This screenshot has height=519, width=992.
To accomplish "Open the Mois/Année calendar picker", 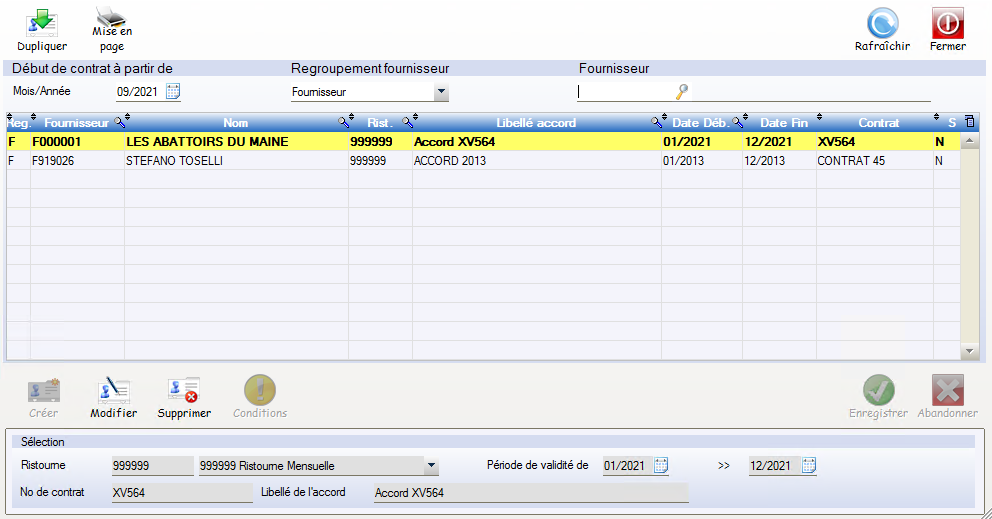I will click(x=173, y=92).
